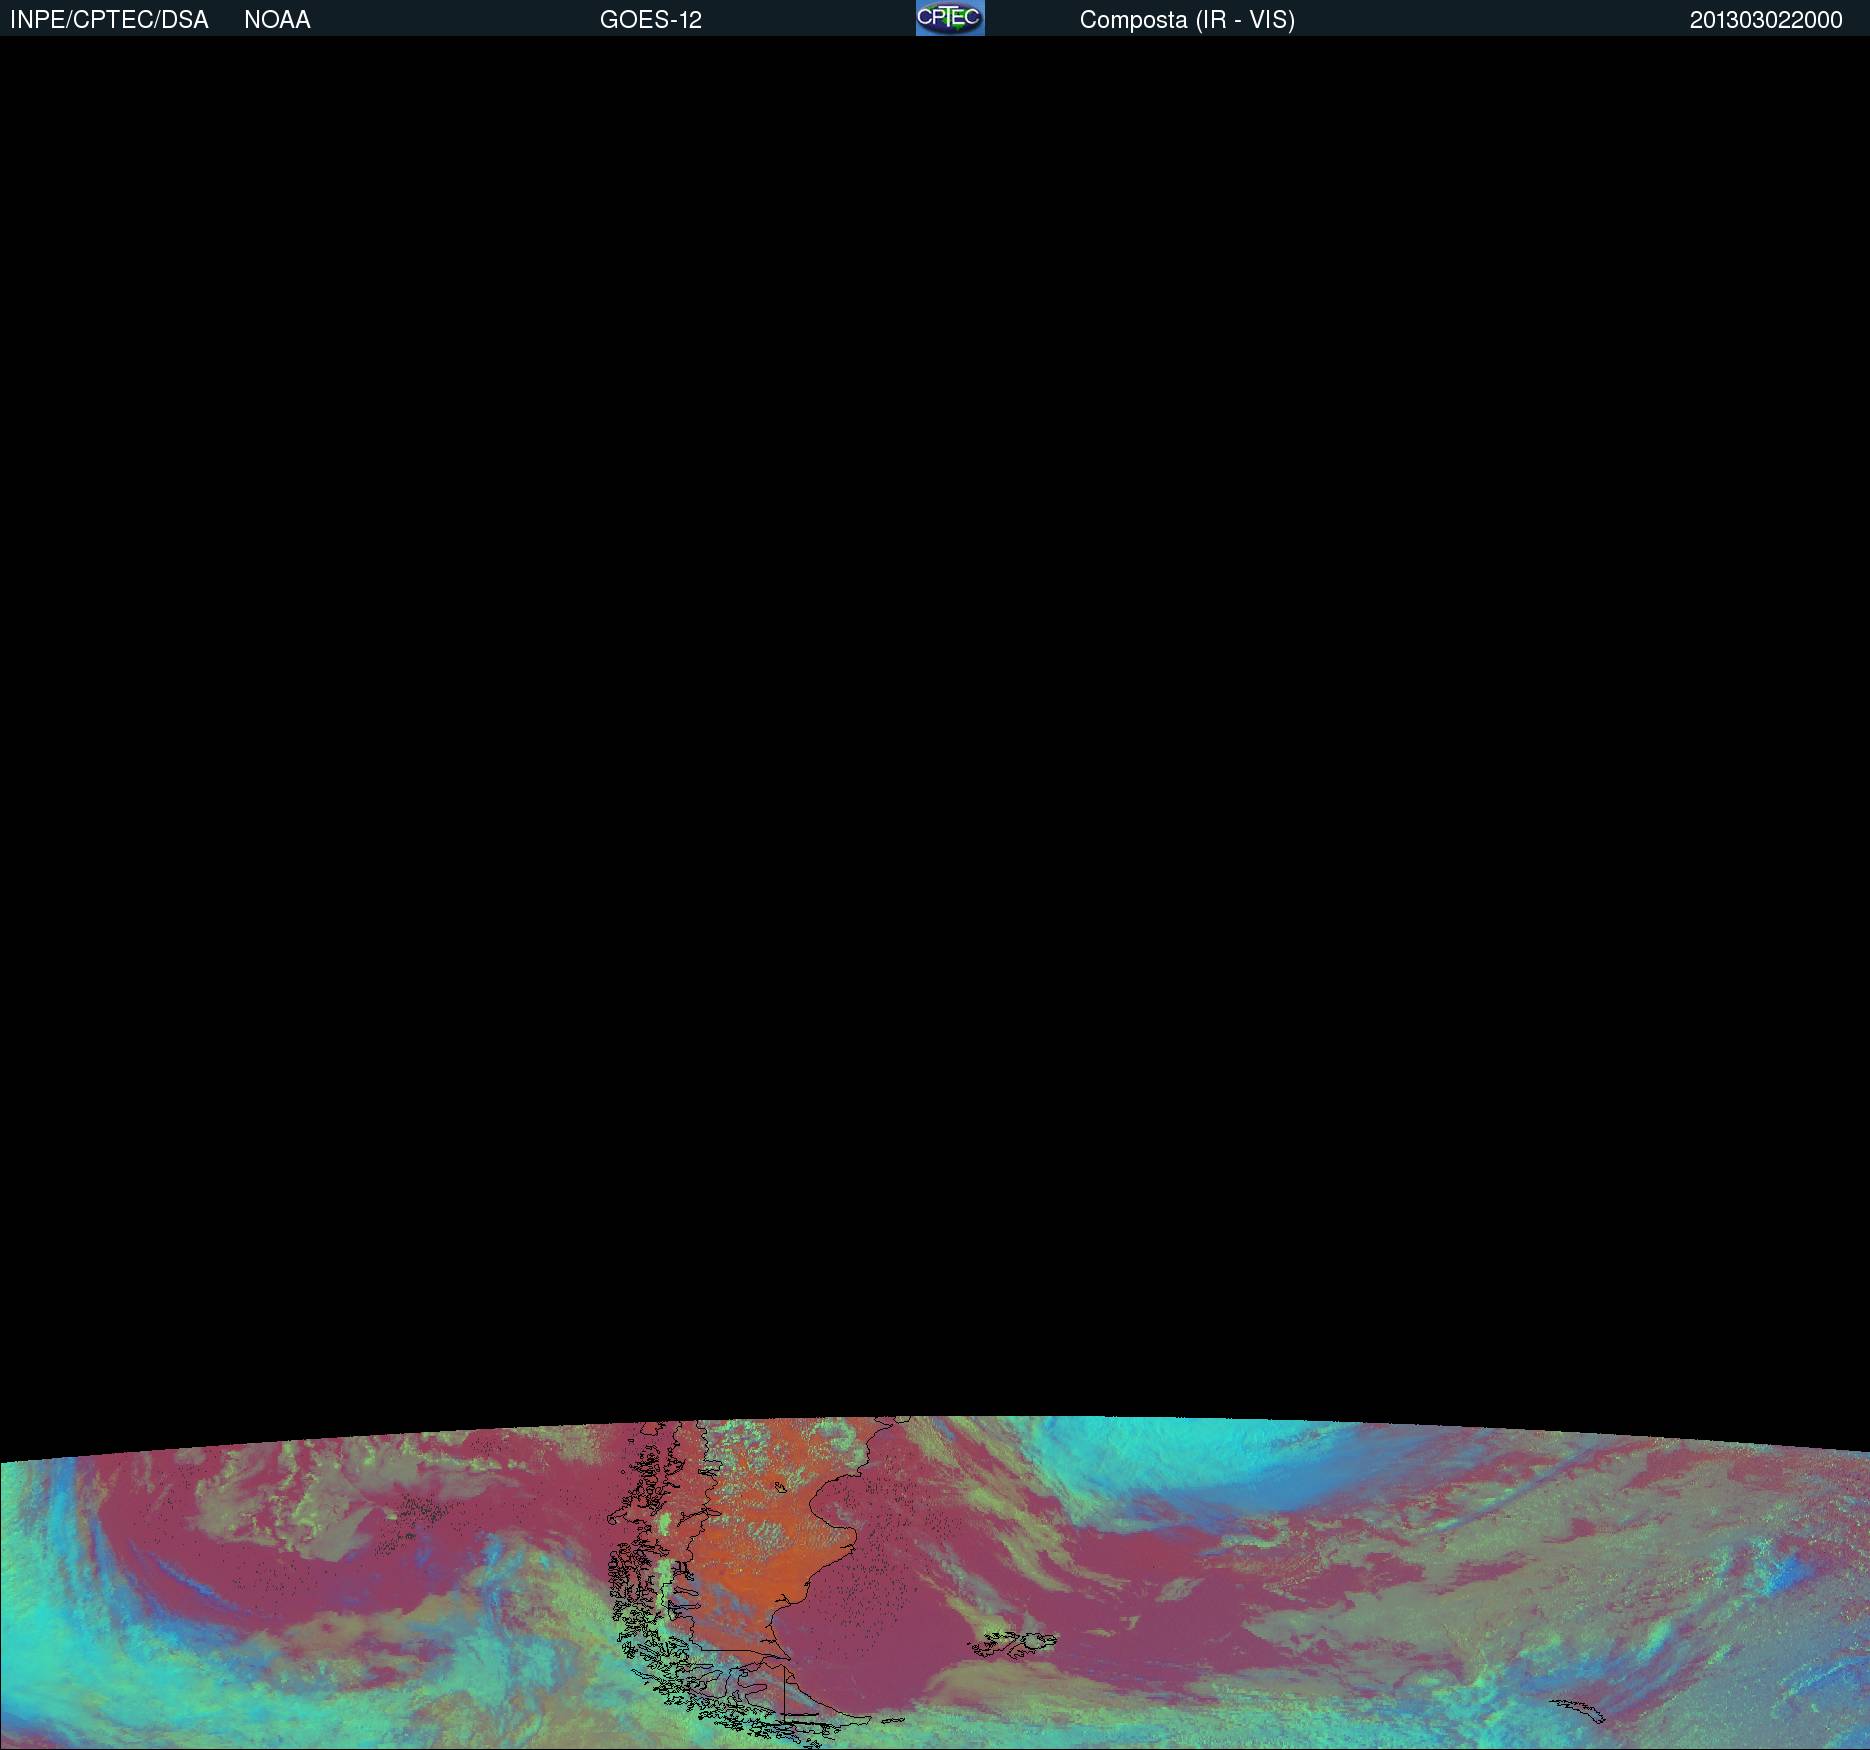Select the "Composta (IR - VIS)" label

[x=1187, y=20]
